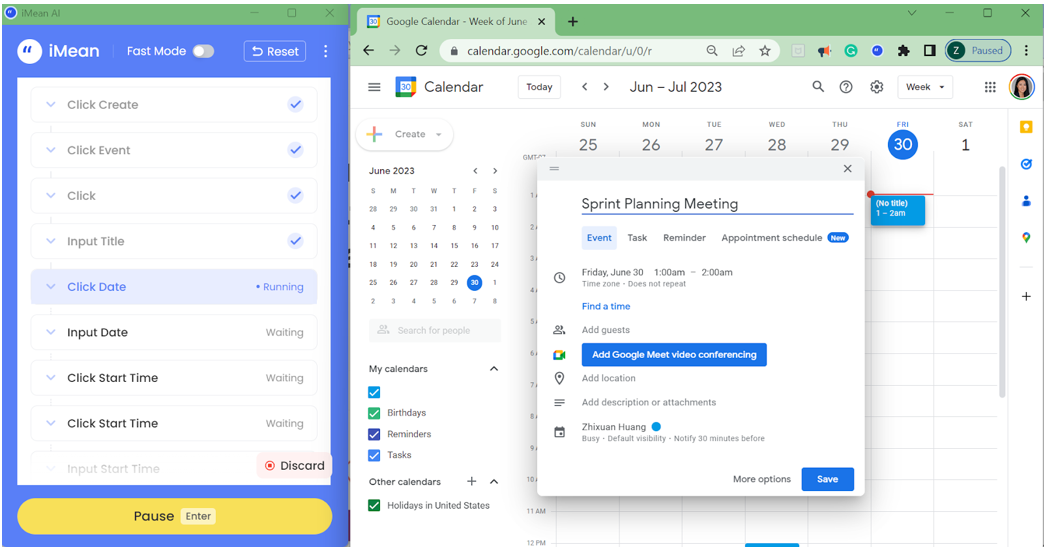Uncheck Holidays in United States calendar
This screenshot has height=547, width=1045.
[x=374, y=505]
